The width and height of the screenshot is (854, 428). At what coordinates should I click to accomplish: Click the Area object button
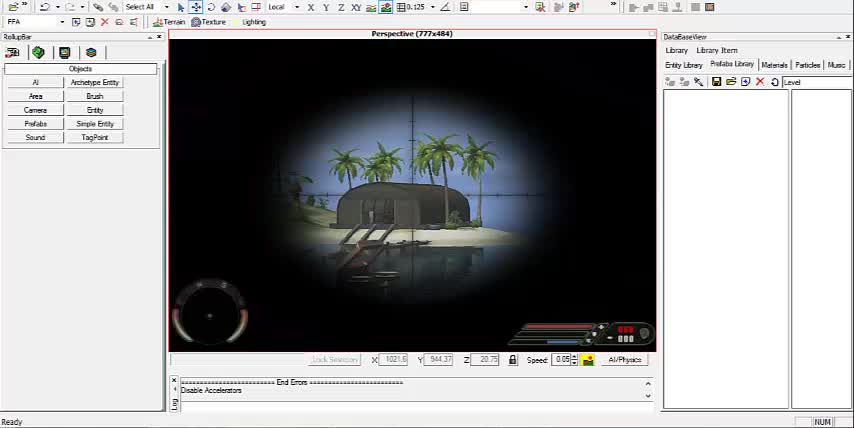(35, 96)
